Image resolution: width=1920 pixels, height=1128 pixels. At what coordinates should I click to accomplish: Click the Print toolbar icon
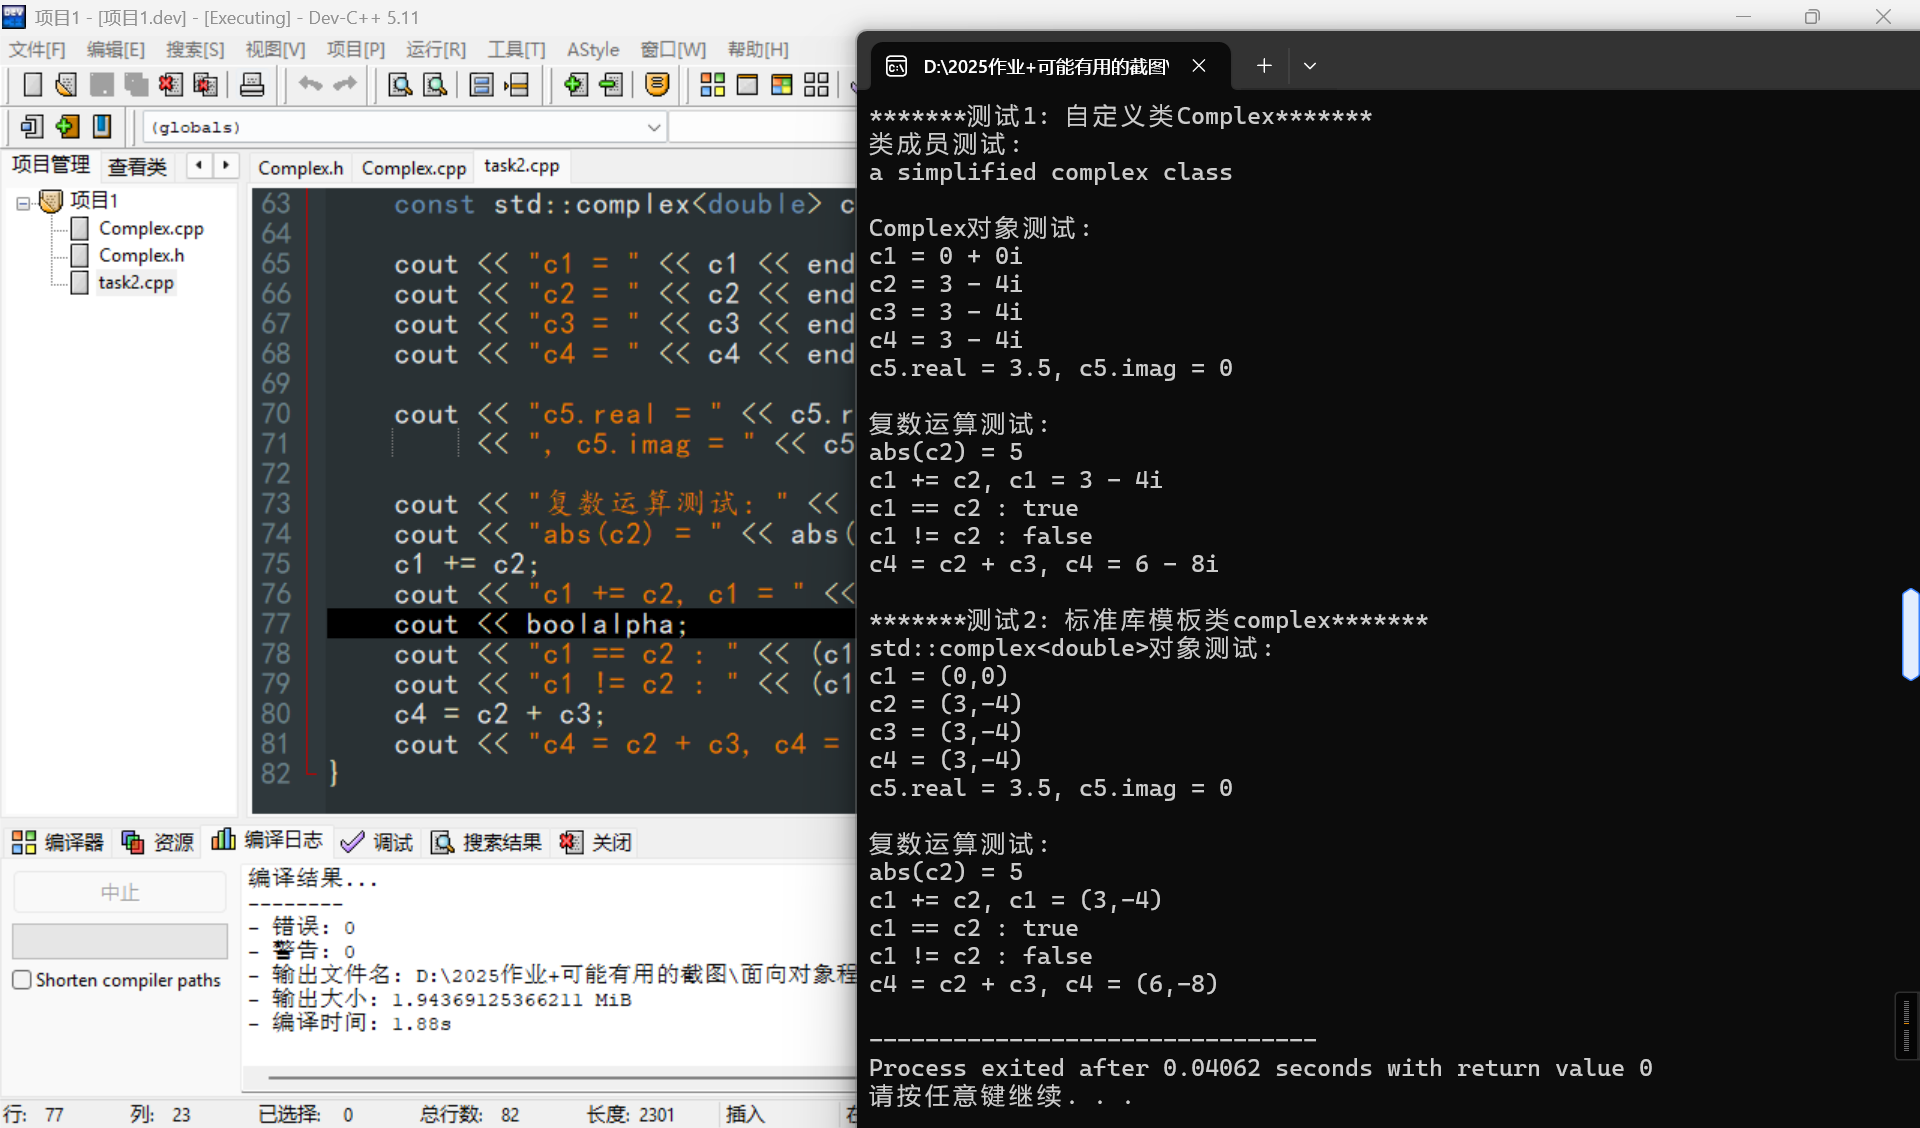(x=252, y=85)
